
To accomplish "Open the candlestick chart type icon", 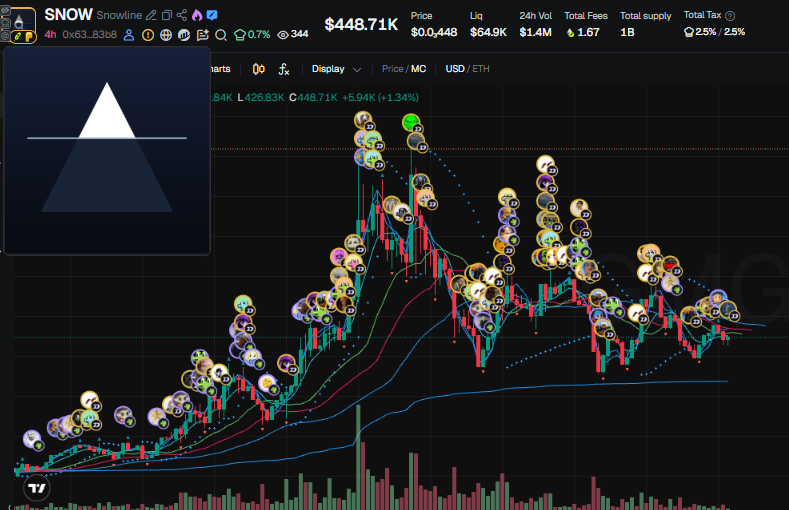I will tap(259, 69).
